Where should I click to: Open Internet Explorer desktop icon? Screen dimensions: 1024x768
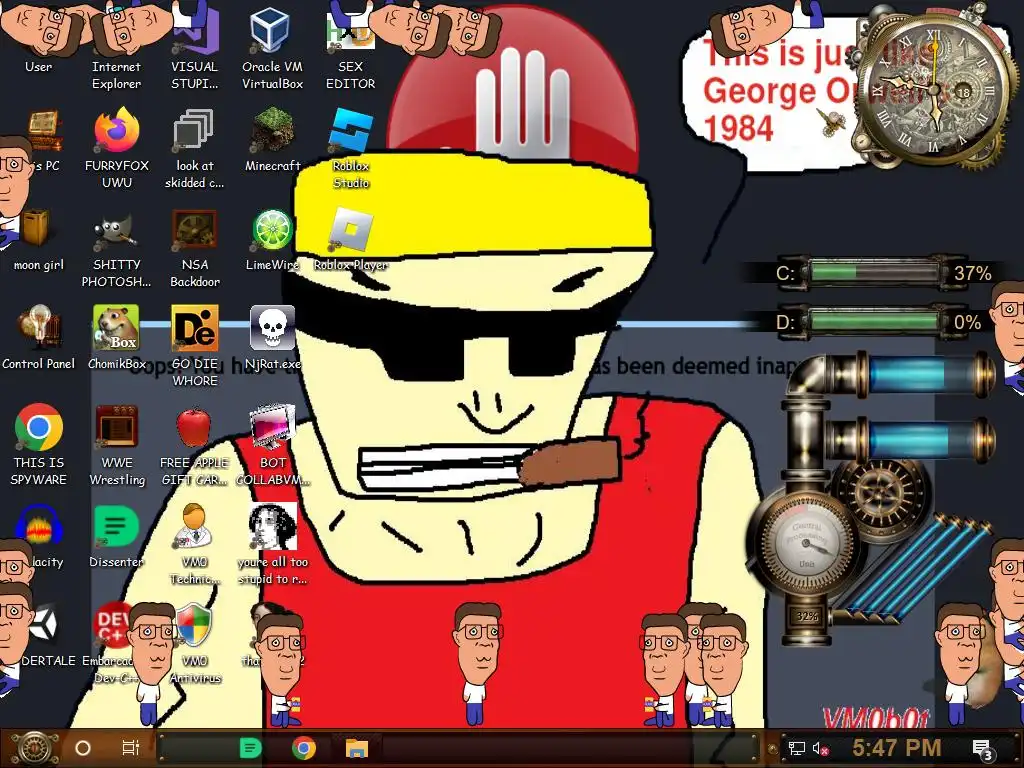point(116,46)
